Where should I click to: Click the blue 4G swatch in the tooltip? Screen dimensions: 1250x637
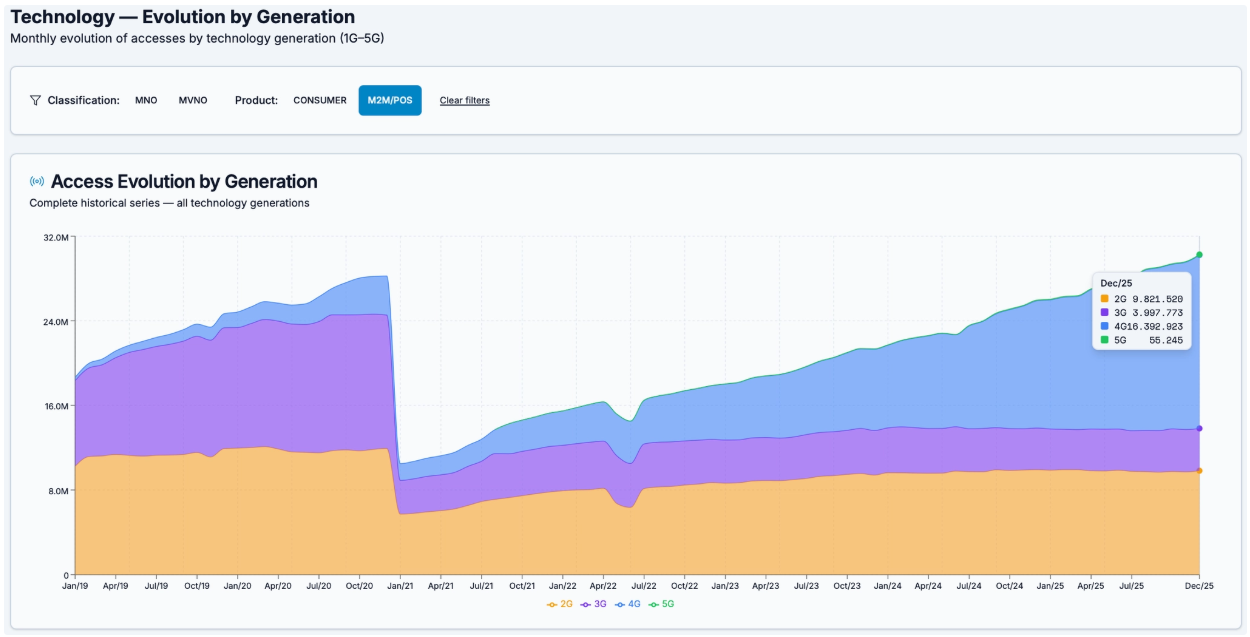[1105, 325]
